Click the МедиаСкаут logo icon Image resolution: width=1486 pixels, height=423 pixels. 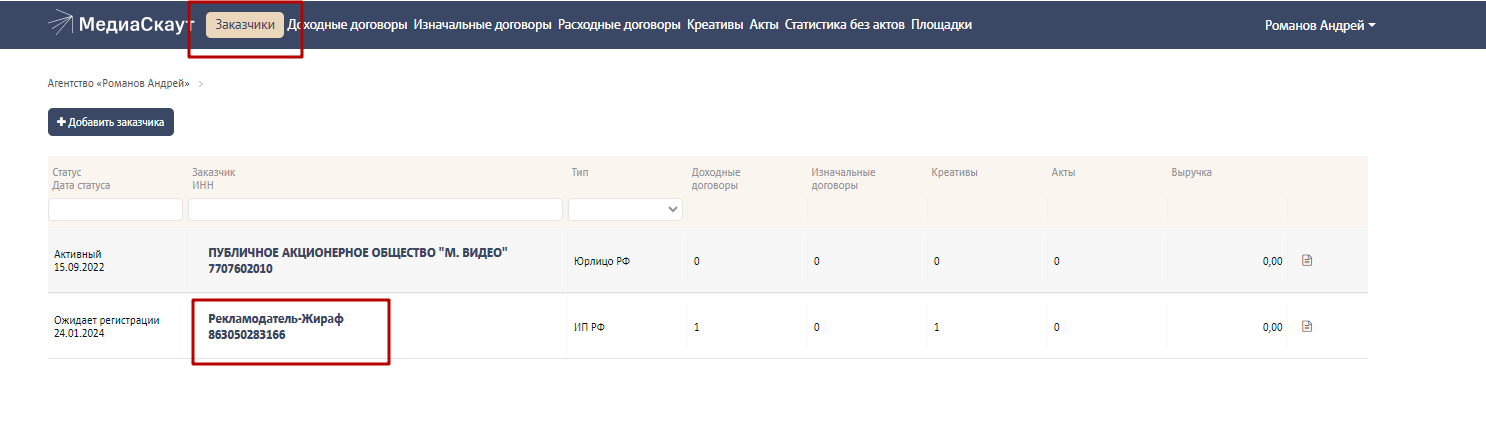pyautogui.click(x=61, y=24)
